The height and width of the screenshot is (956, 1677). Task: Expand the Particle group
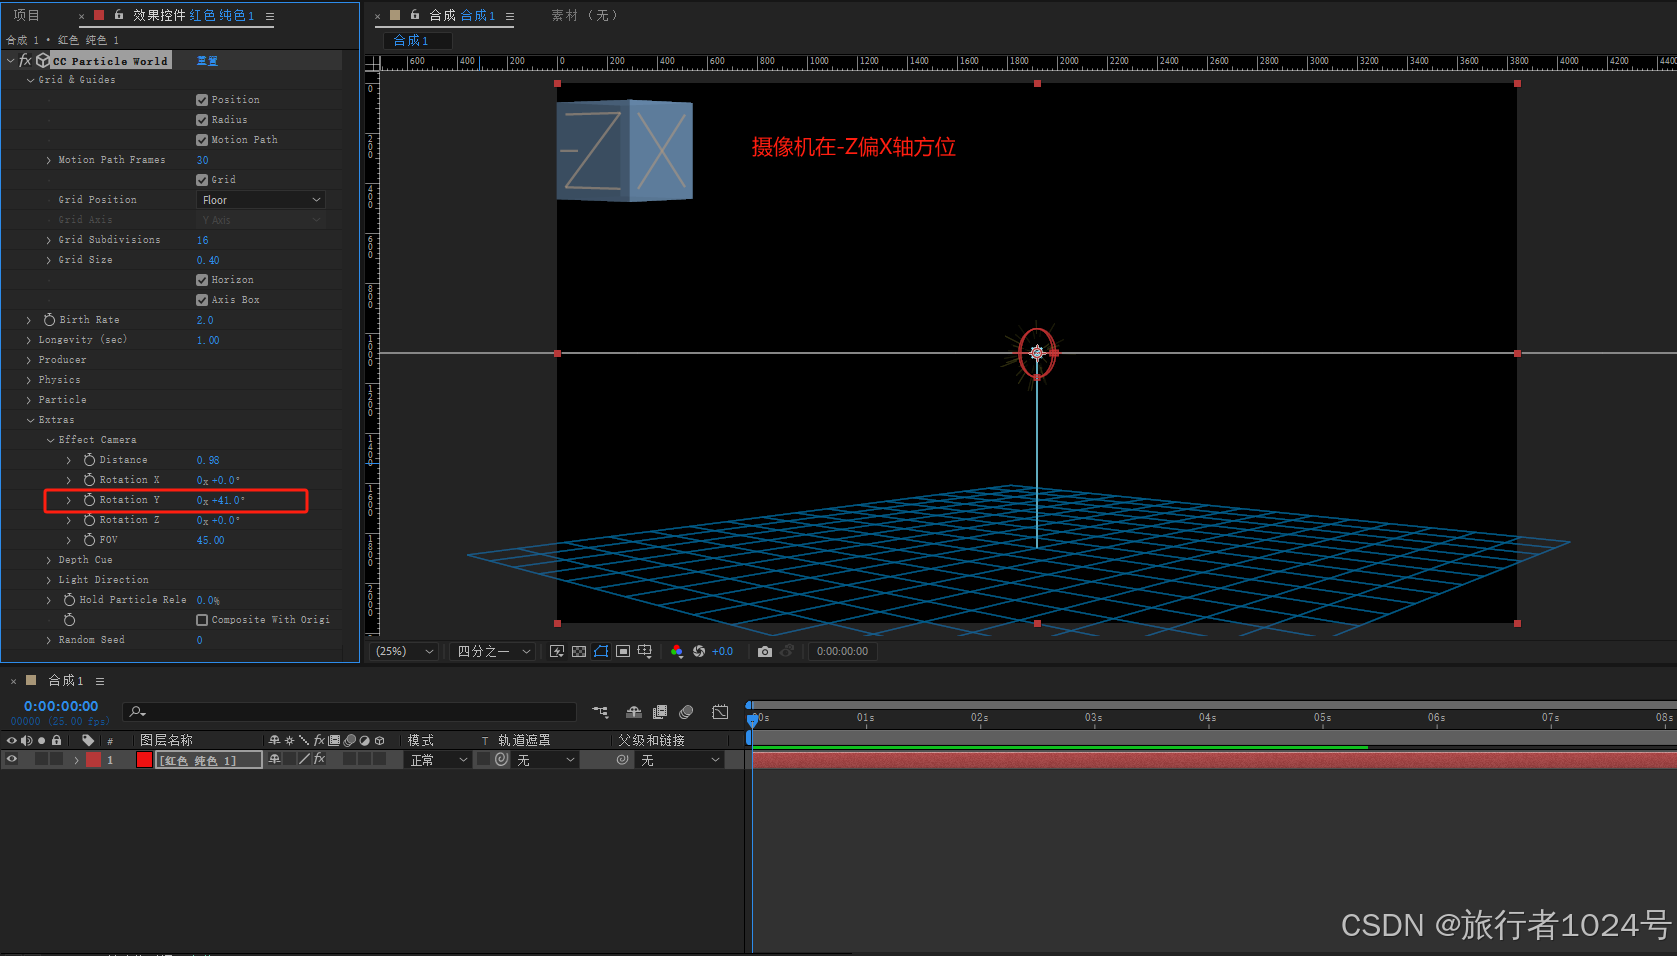(29, 400)
